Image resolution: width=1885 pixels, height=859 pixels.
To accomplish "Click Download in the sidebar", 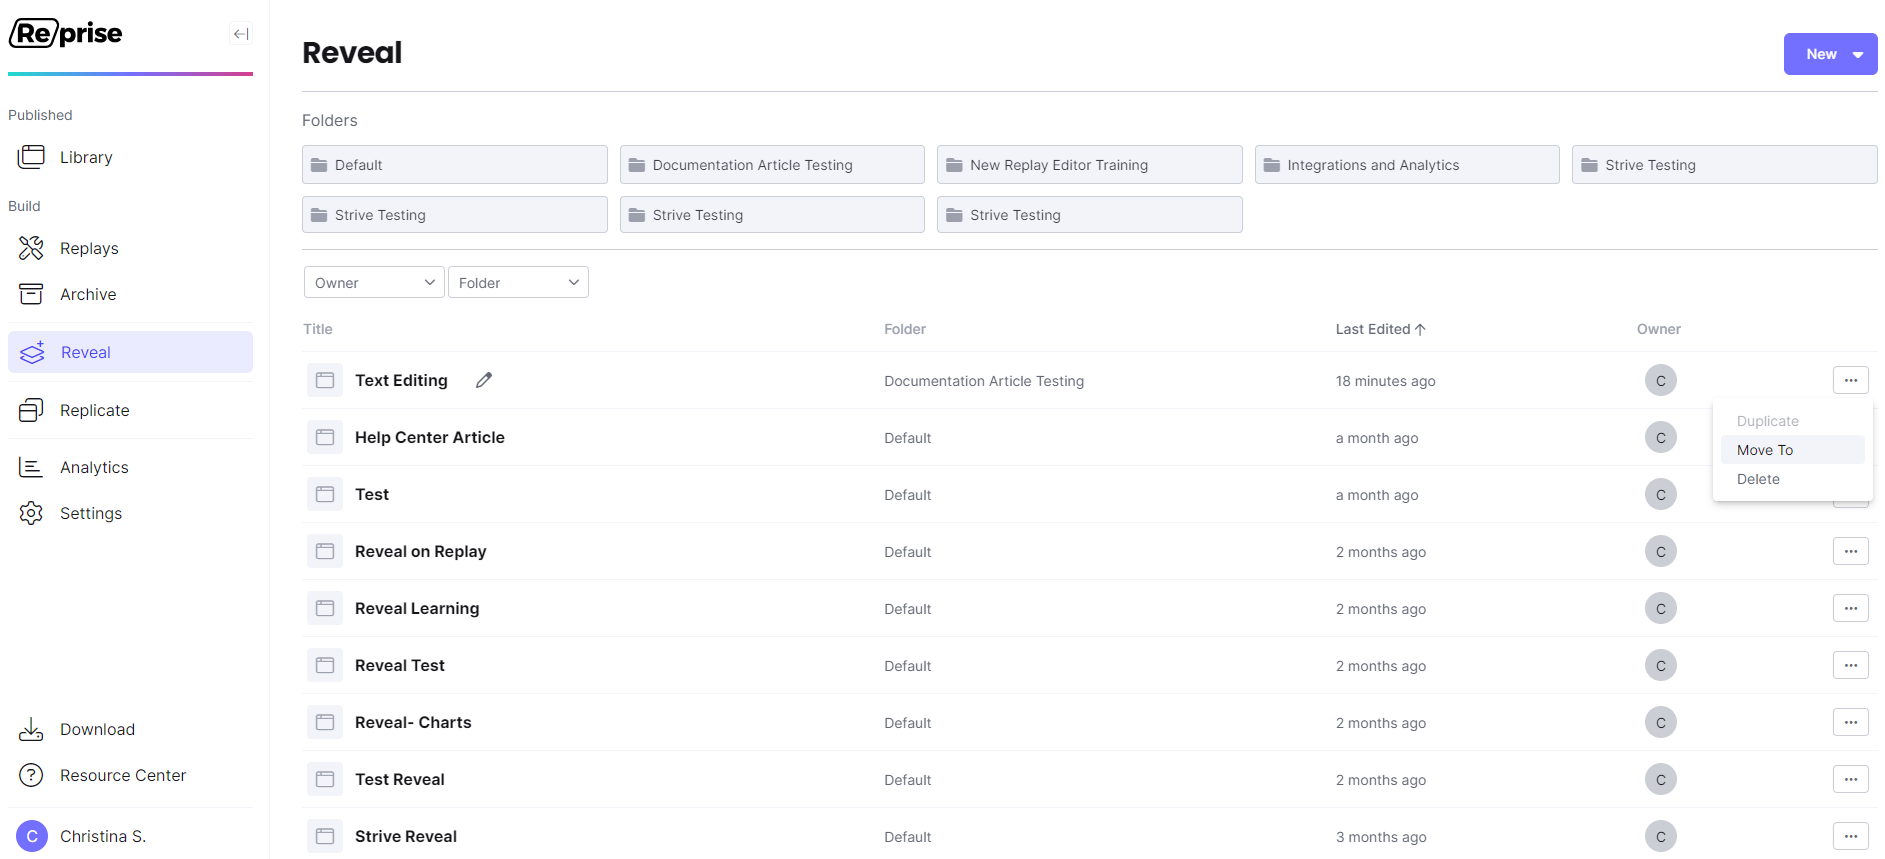I will [x=130, y=729].
